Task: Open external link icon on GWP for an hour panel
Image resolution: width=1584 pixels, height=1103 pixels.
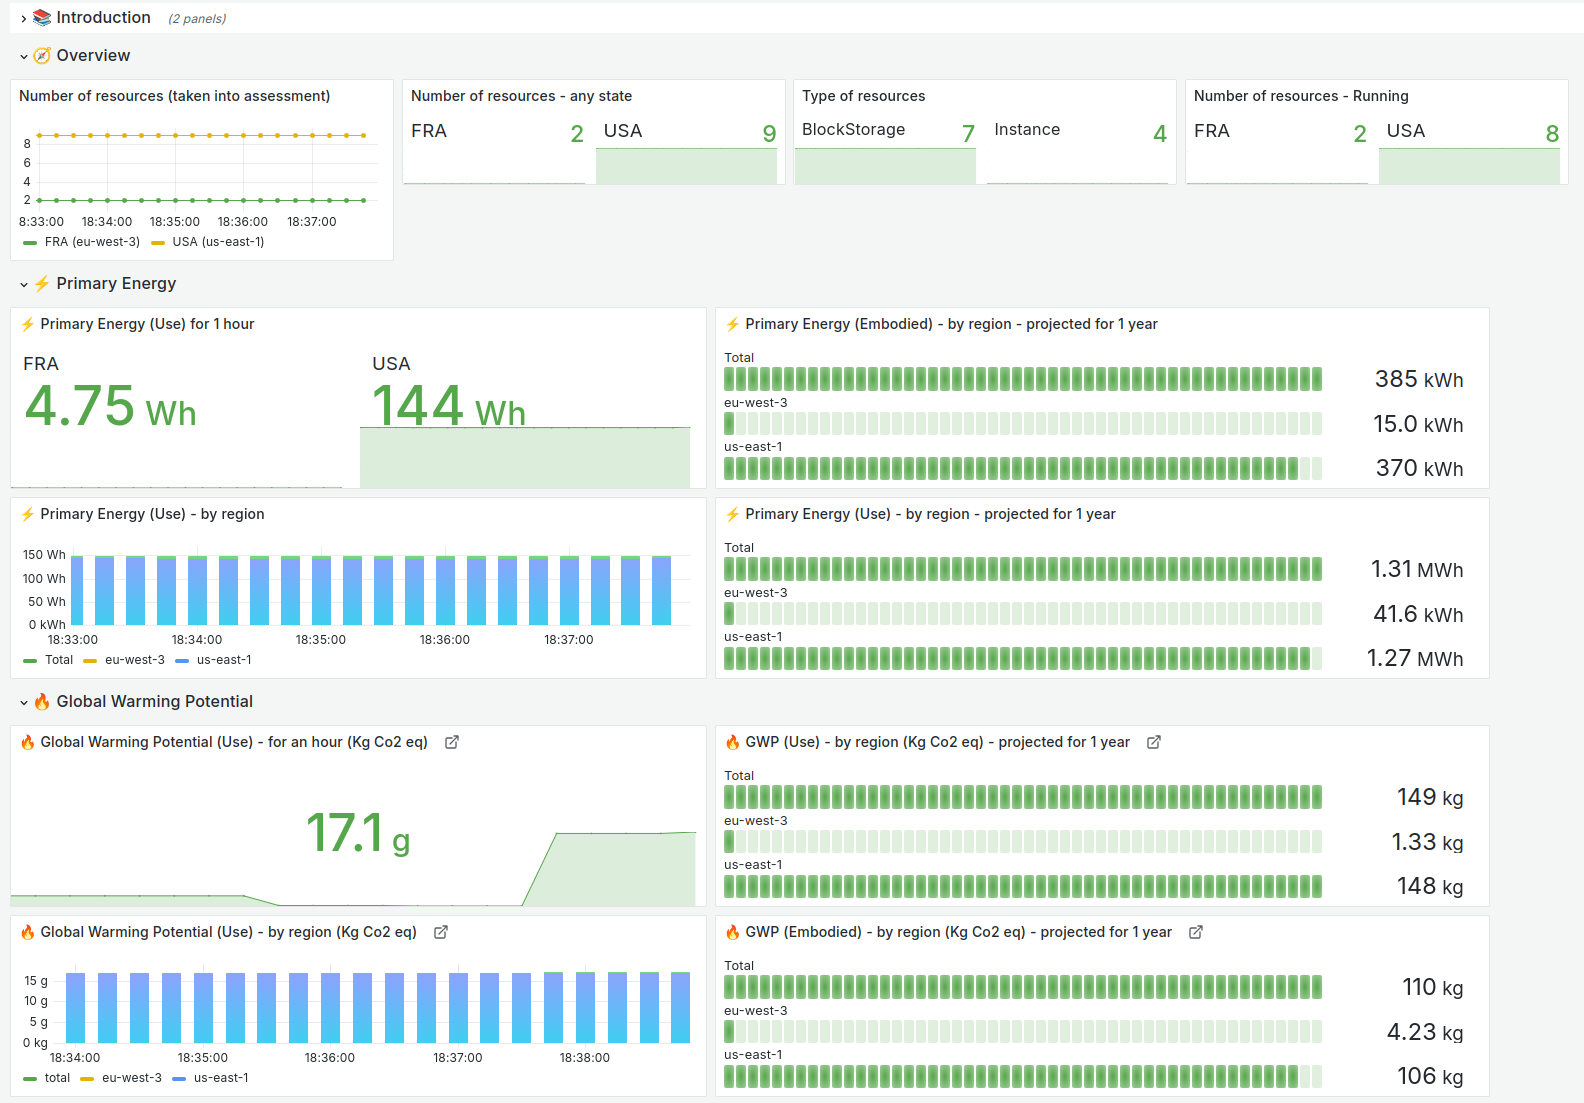Action: pos(452,742)
